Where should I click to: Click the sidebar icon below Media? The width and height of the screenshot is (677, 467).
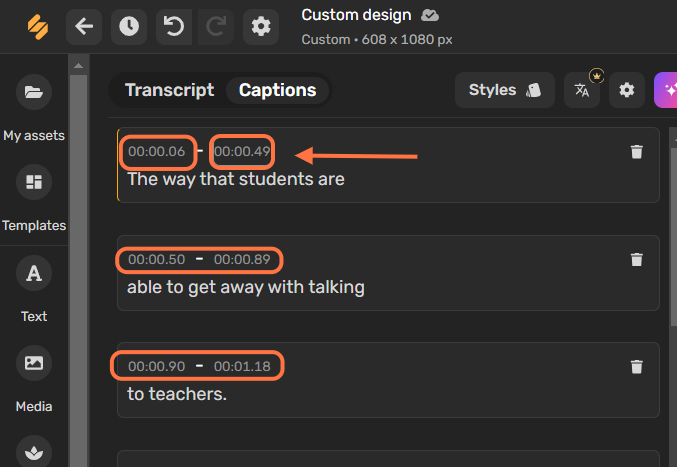[x=34, y=451]
